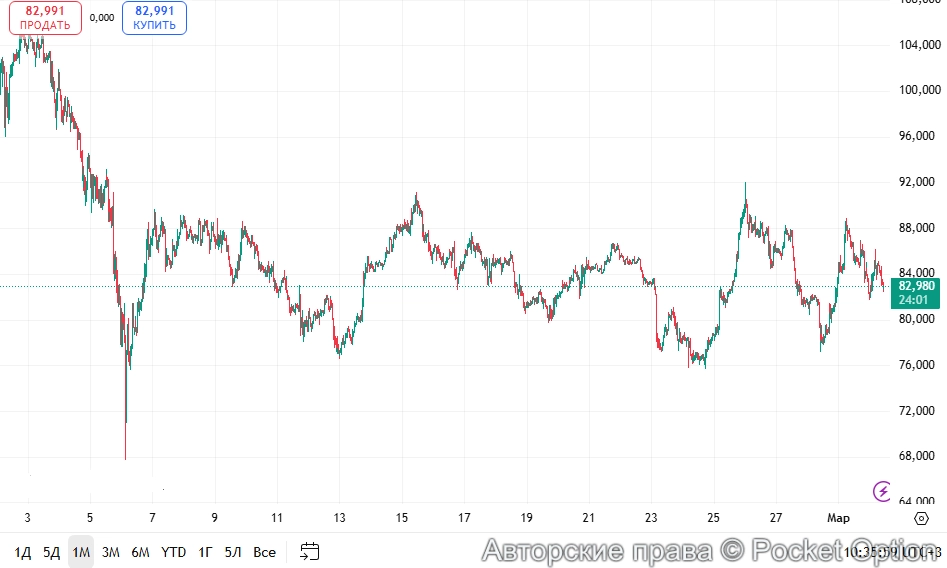This screenshot has width=947, height=568.
Task: Click the purple lightning flash icon
Action: click(882, 490)
